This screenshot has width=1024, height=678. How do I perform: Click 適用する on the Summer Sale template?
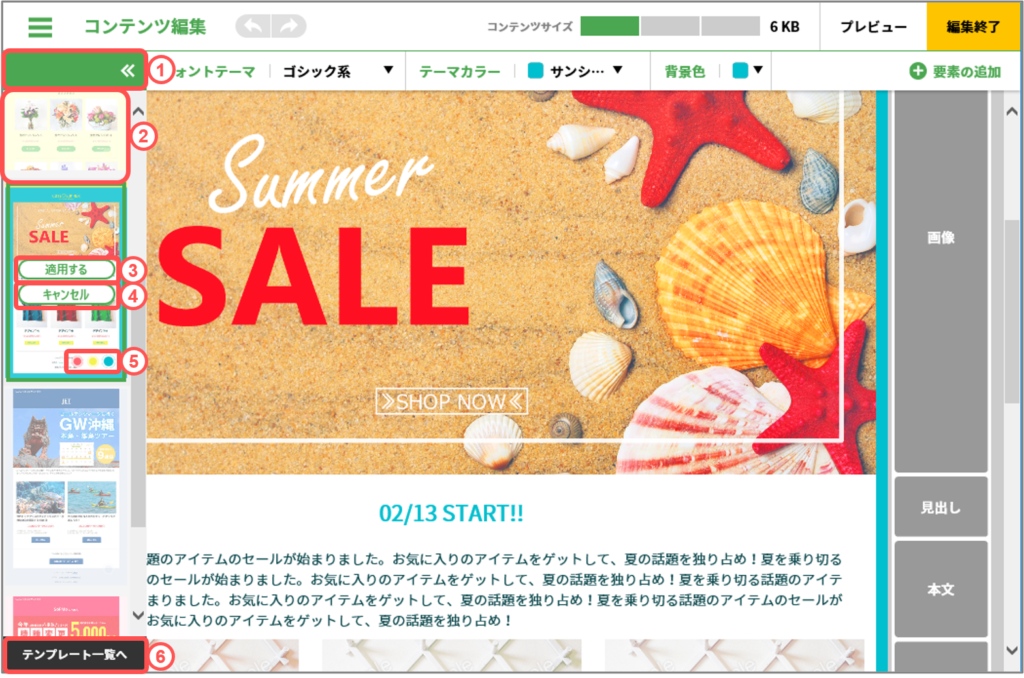pos(66,269)
